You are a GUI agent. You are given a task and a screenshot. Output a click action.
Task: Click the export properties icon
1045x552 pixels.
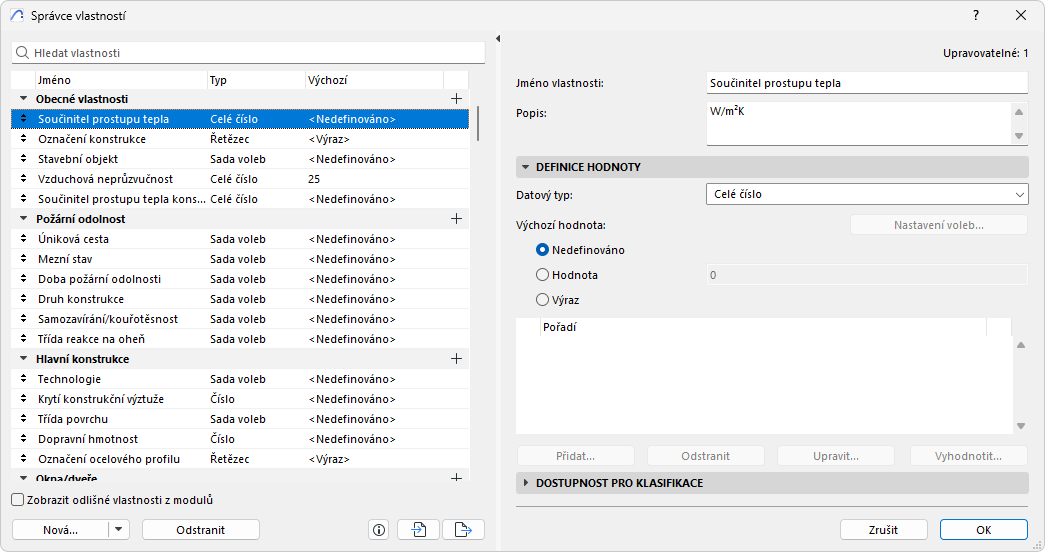tap(463, 530)
